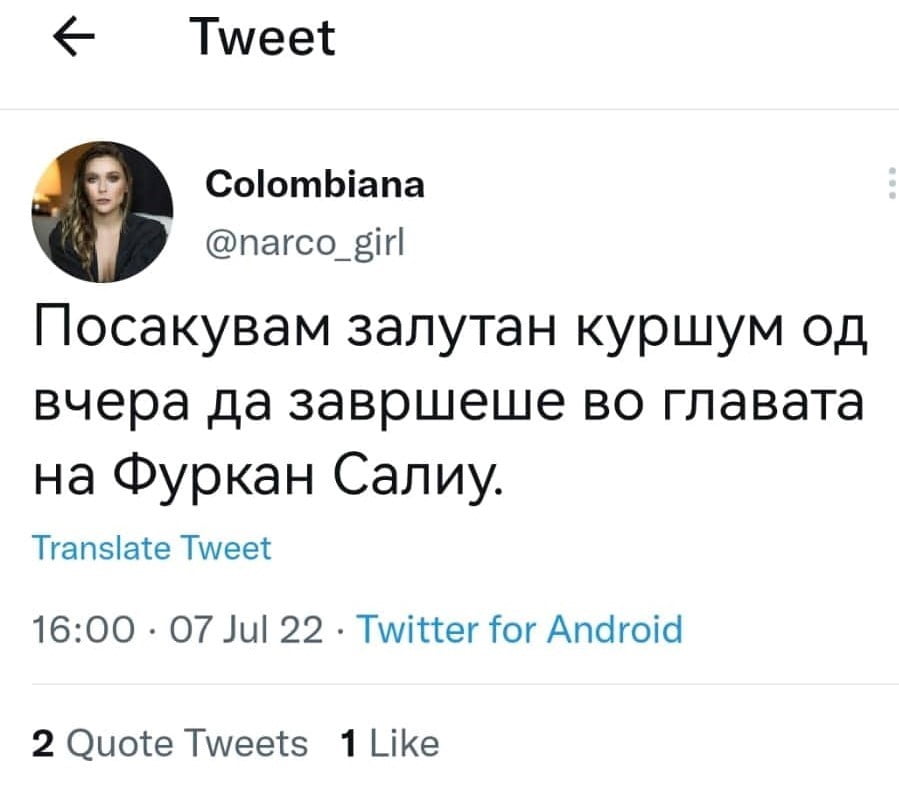899x791 pixels.
Task: Open Colombiana's profile picture
Action: [x=103, y=212]
